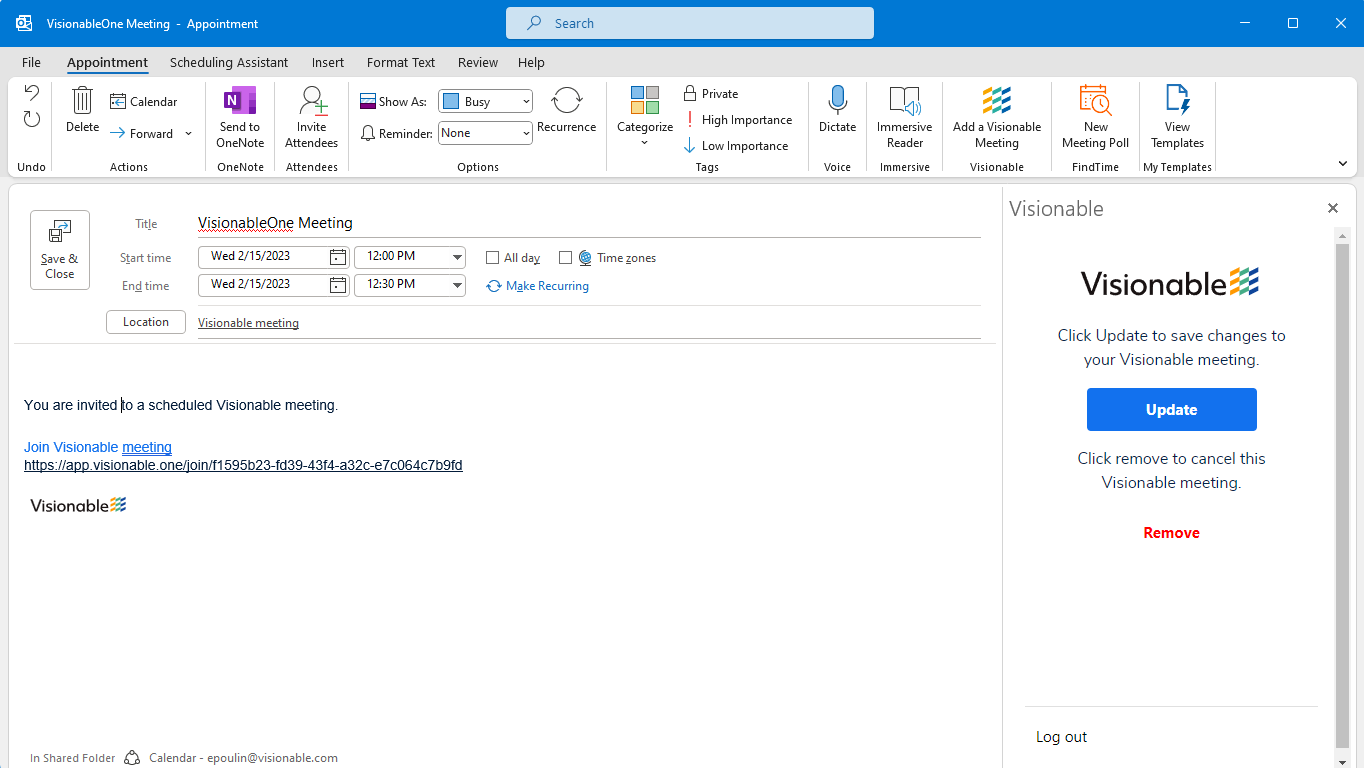Click the blue Update button

point(1172,410)
